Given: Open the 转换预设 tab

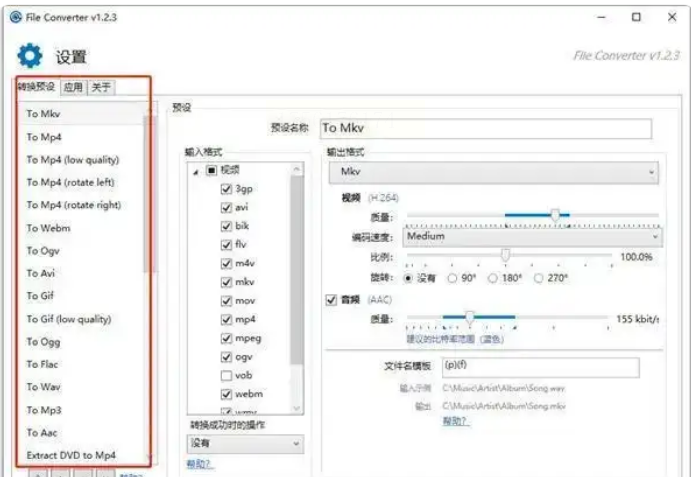Looking at the screenshot, I should [36, 86].
